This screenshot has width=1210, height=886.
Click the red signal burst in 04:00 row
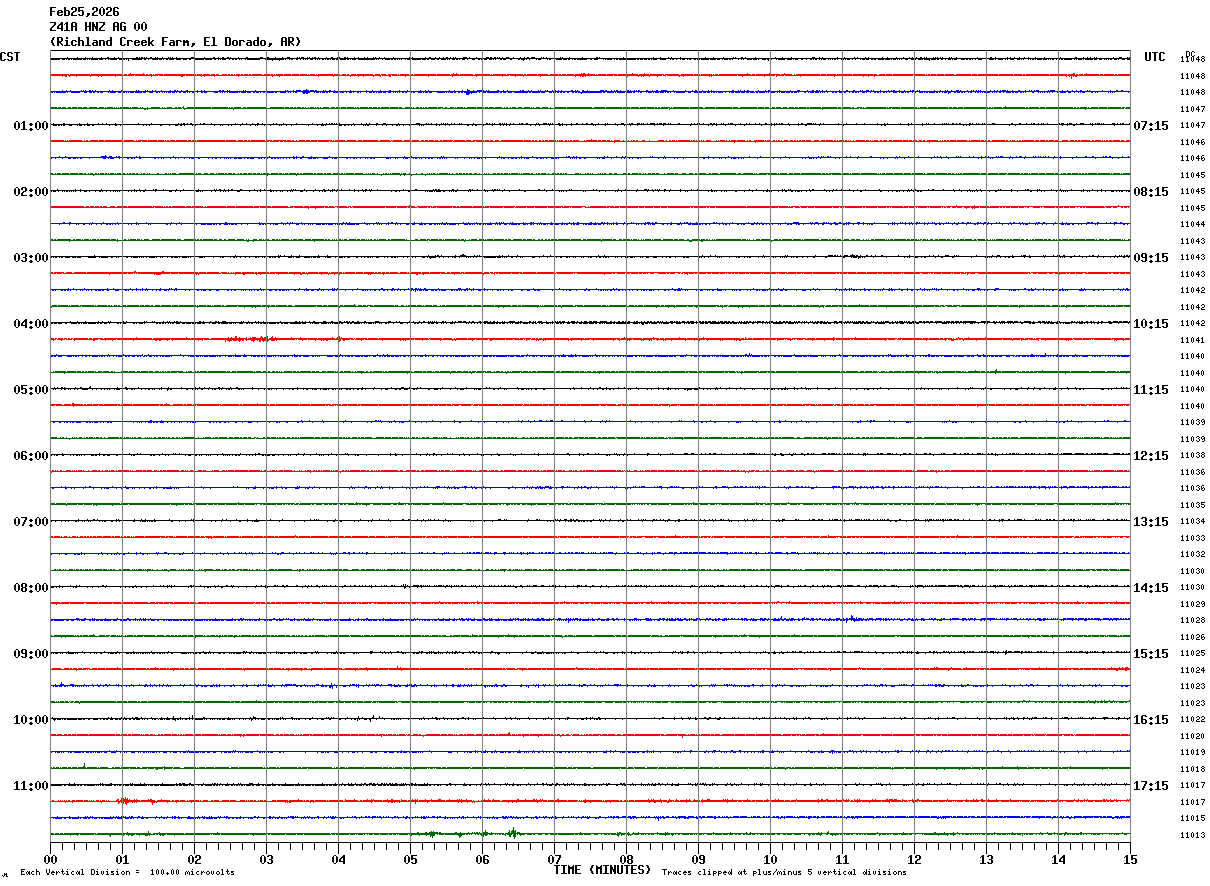[x=250, y=339]
